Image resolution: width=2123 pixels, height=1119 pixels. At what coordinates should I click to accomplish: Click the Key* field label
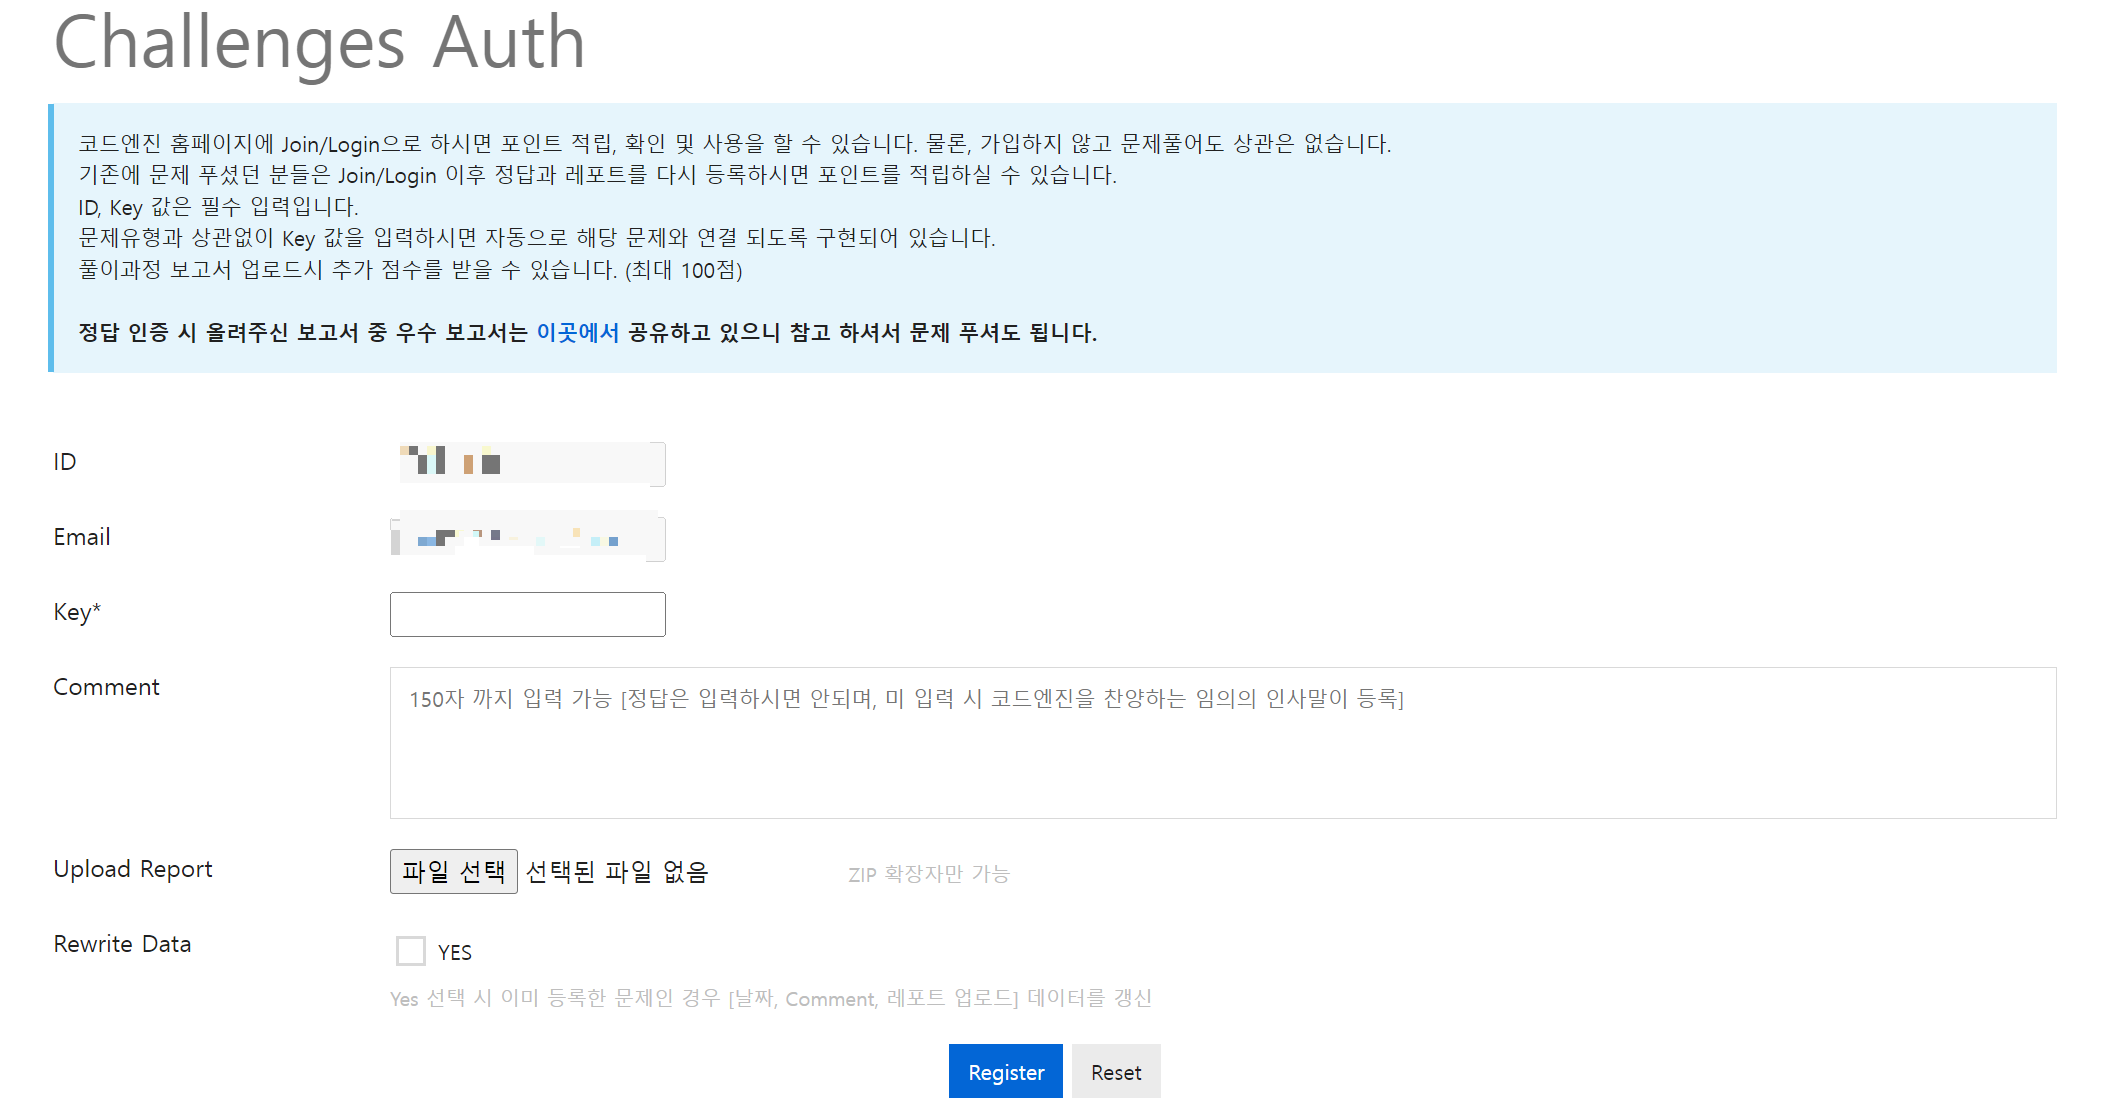[77, 612]
